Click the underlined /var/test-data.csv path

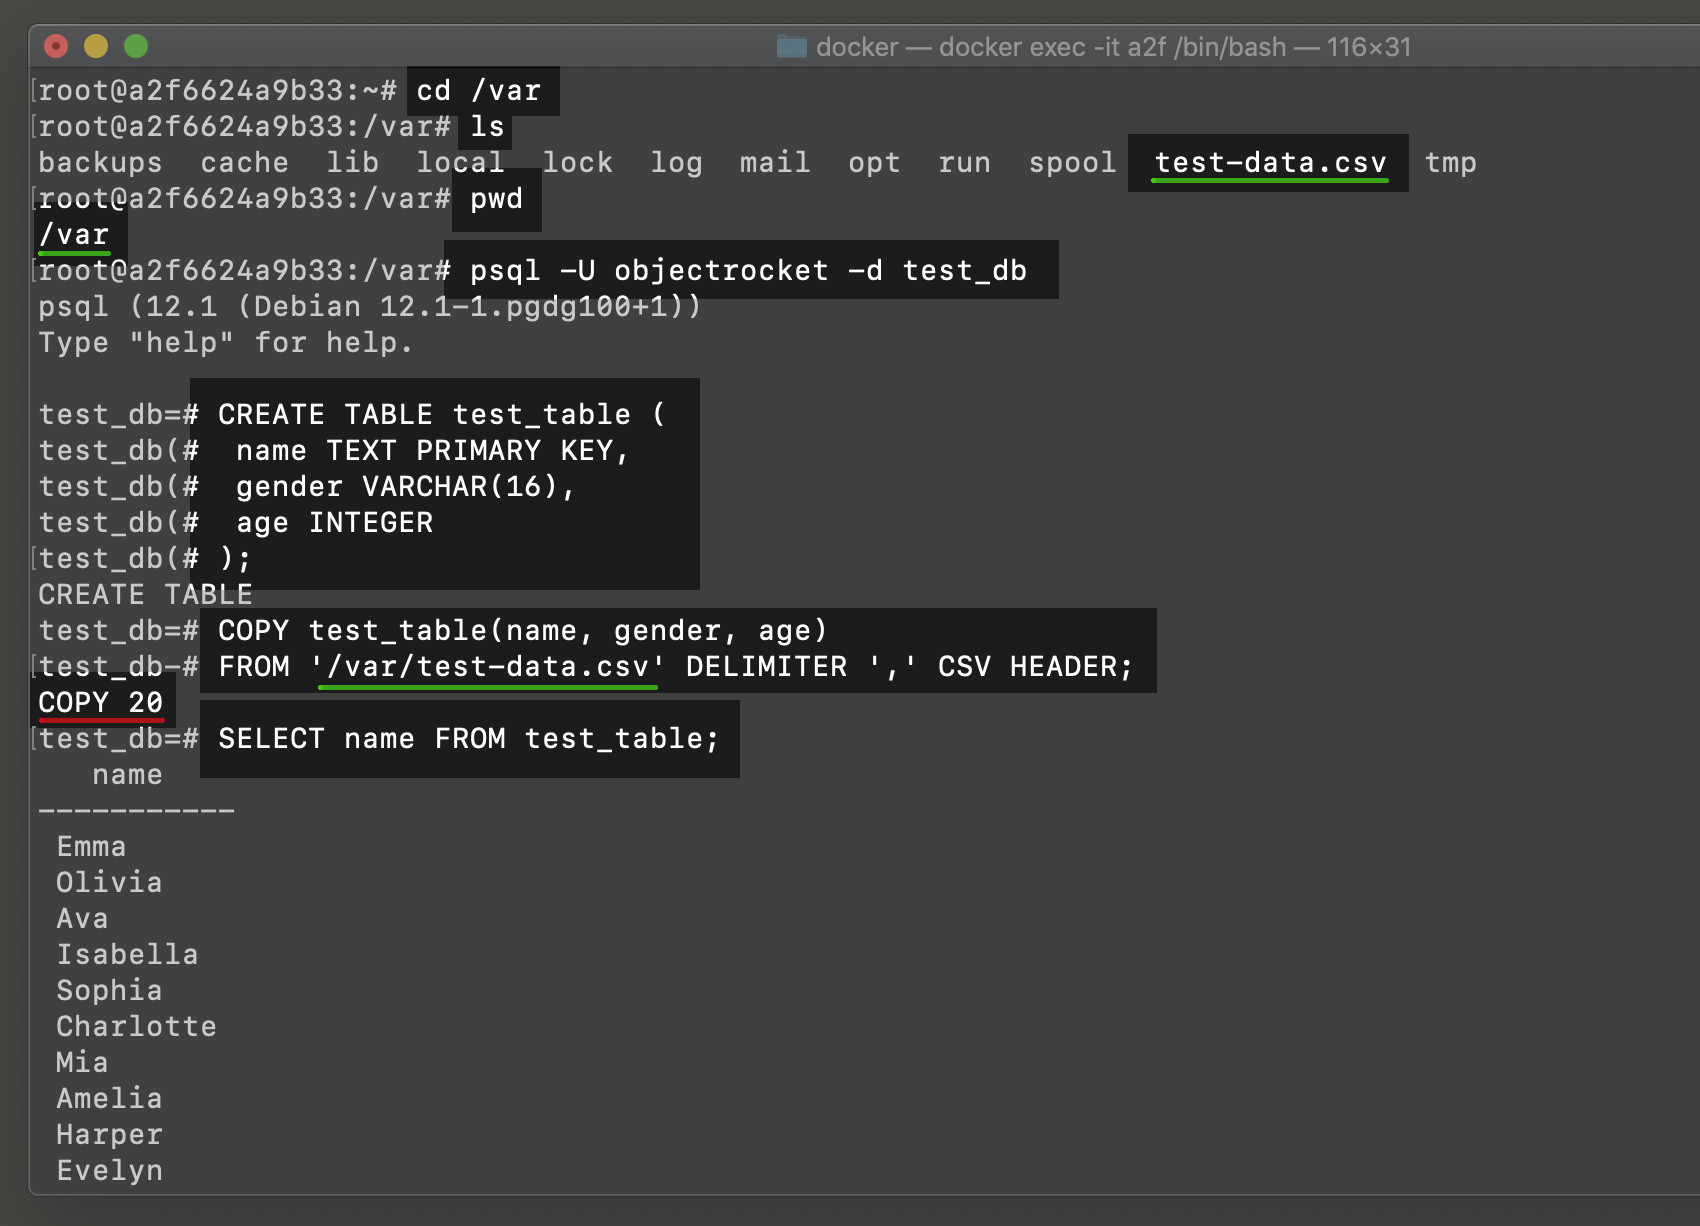[487, 666]
